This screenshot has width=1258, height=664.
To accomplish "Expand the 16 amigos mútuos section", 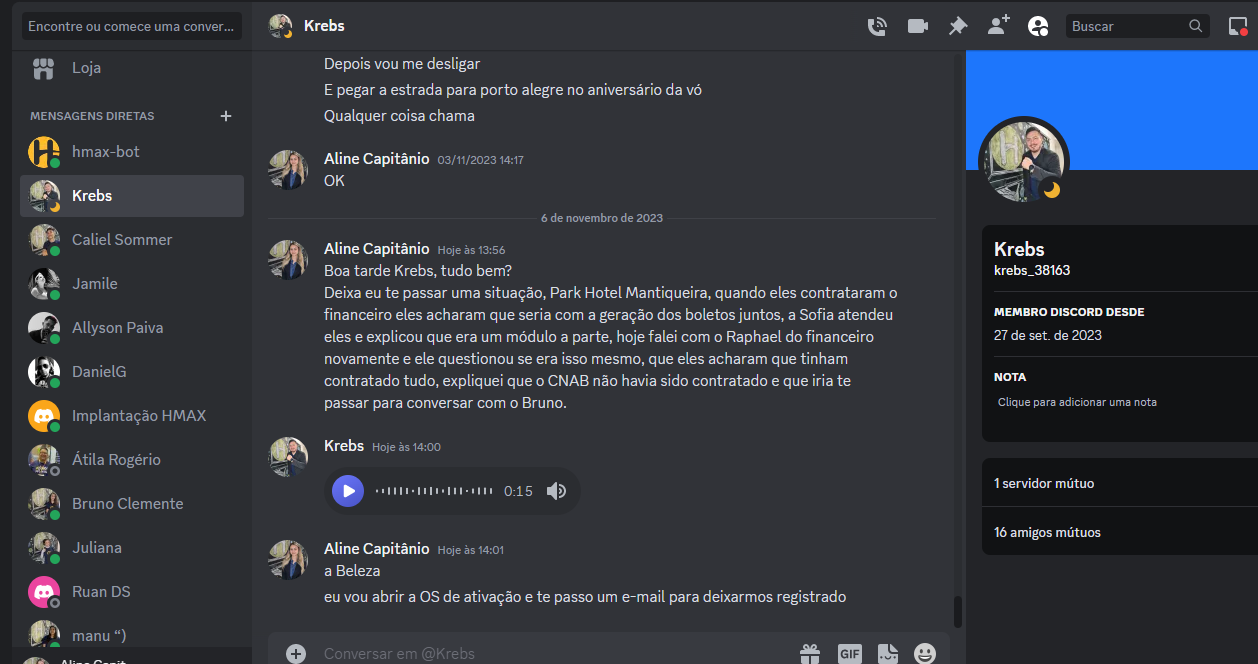I will click(1120, 532).
